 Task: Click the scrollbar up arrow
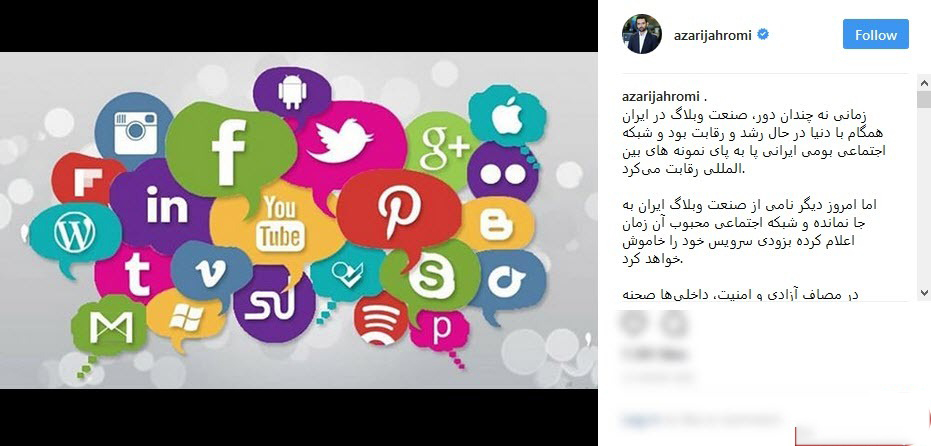pyautogui.click(x=924, y=82)
